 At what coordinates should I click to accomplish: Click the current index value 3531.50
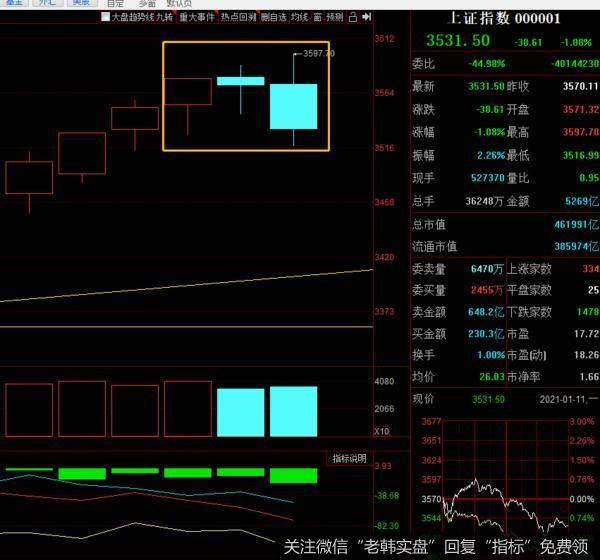[458, 40]
